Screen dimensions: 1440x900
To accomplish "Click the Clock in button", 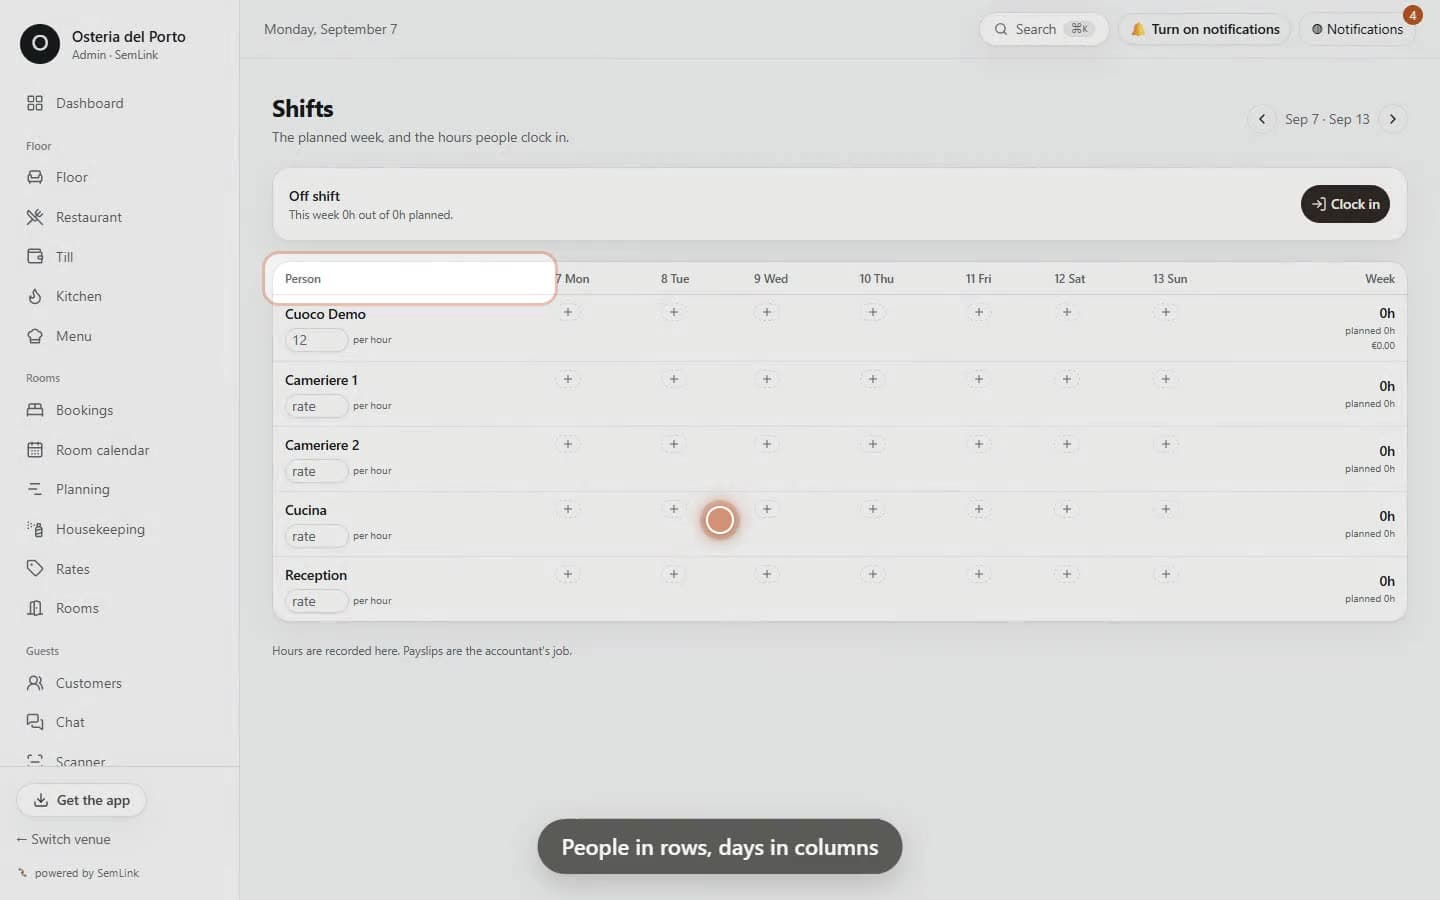I will [x=1345, y=204].
